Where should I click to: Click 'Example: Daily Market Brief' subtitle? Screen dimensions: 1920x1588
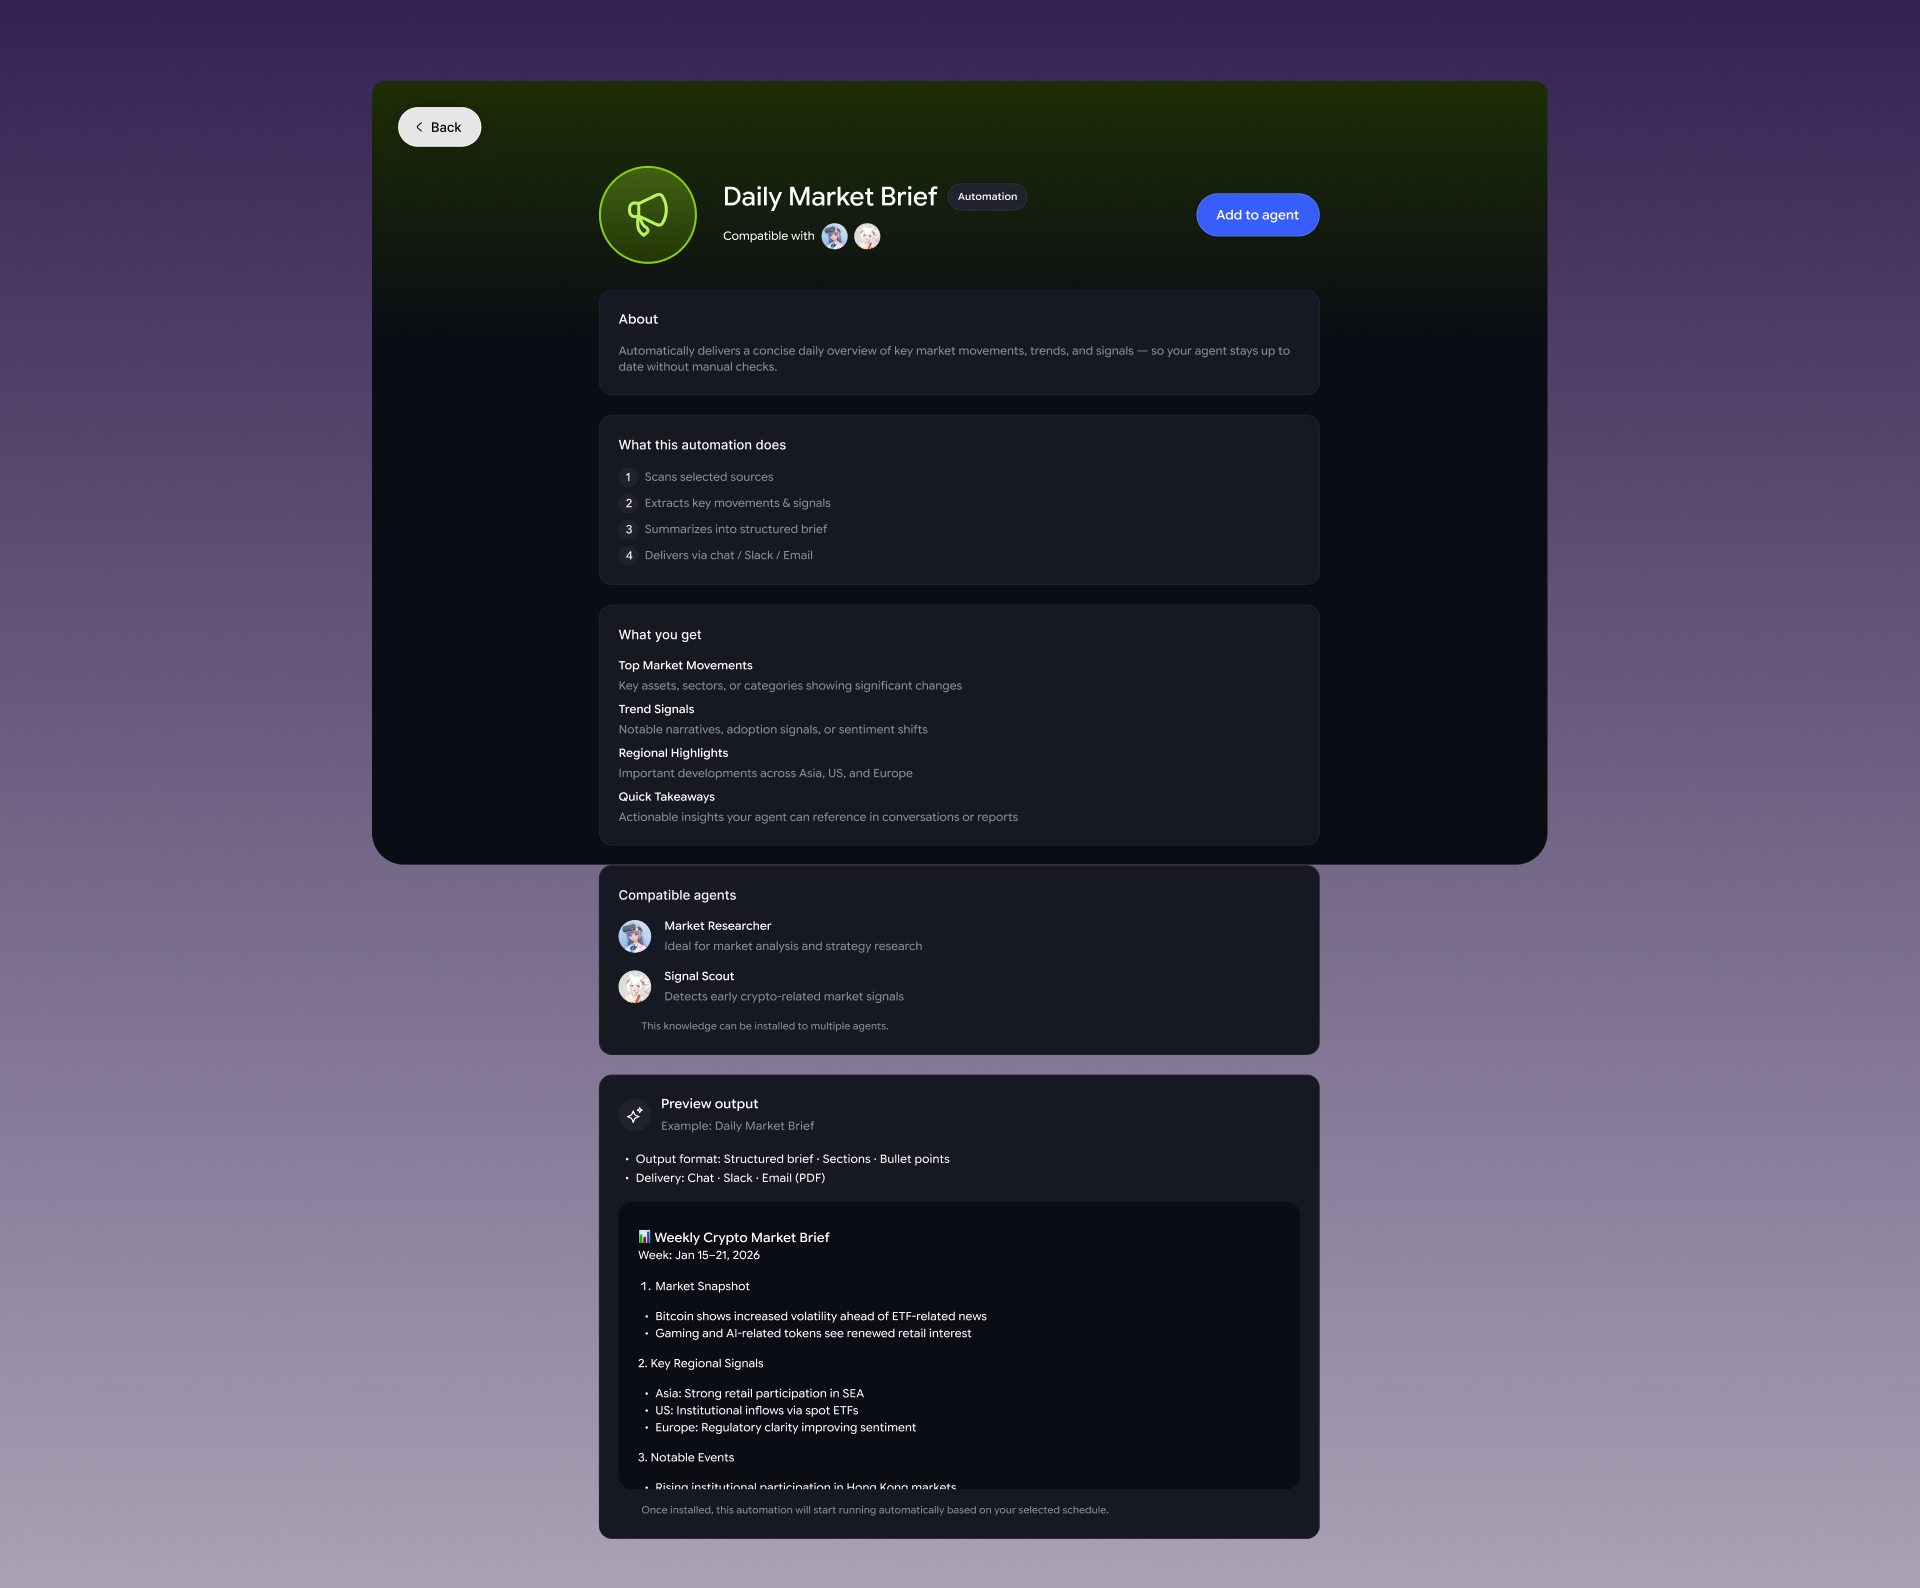coord(737,1126)
